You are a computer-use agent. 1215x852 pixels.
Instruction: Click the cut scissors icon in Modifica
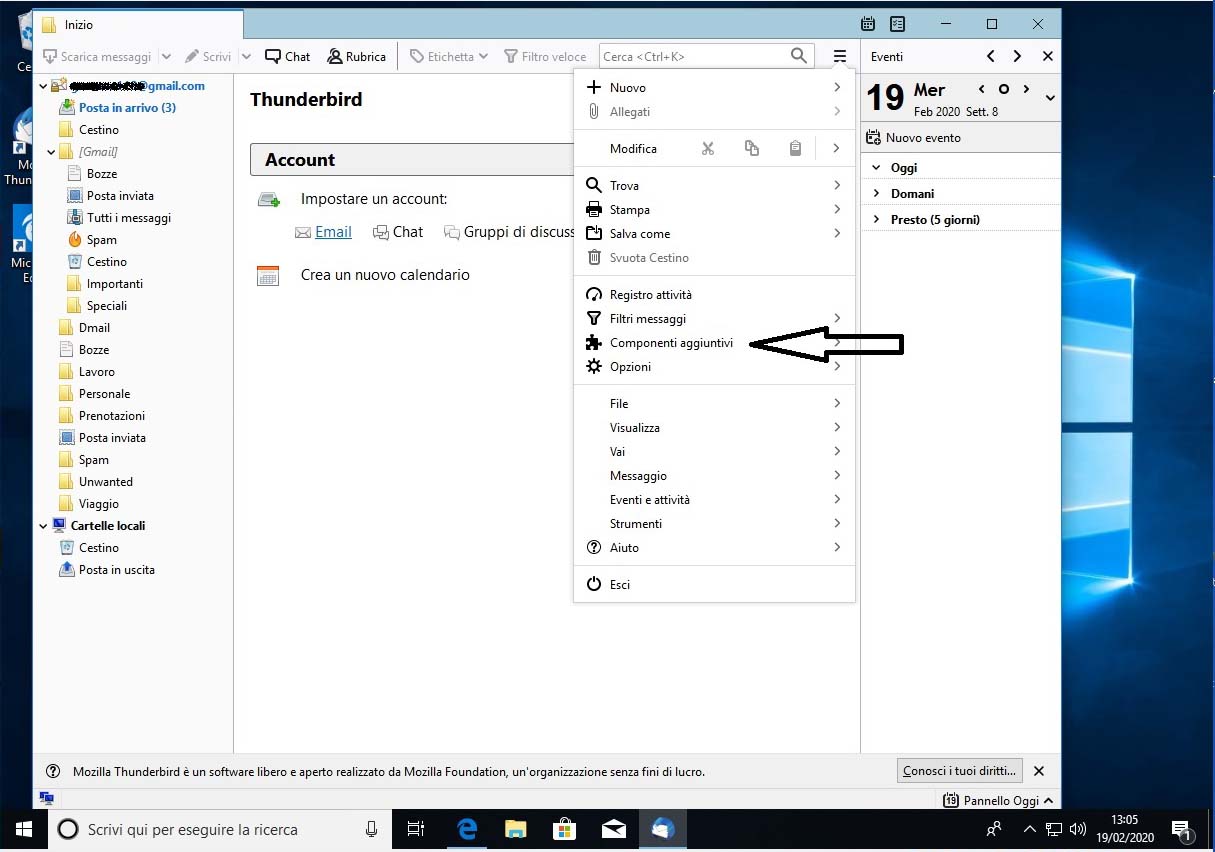[708, 149]
